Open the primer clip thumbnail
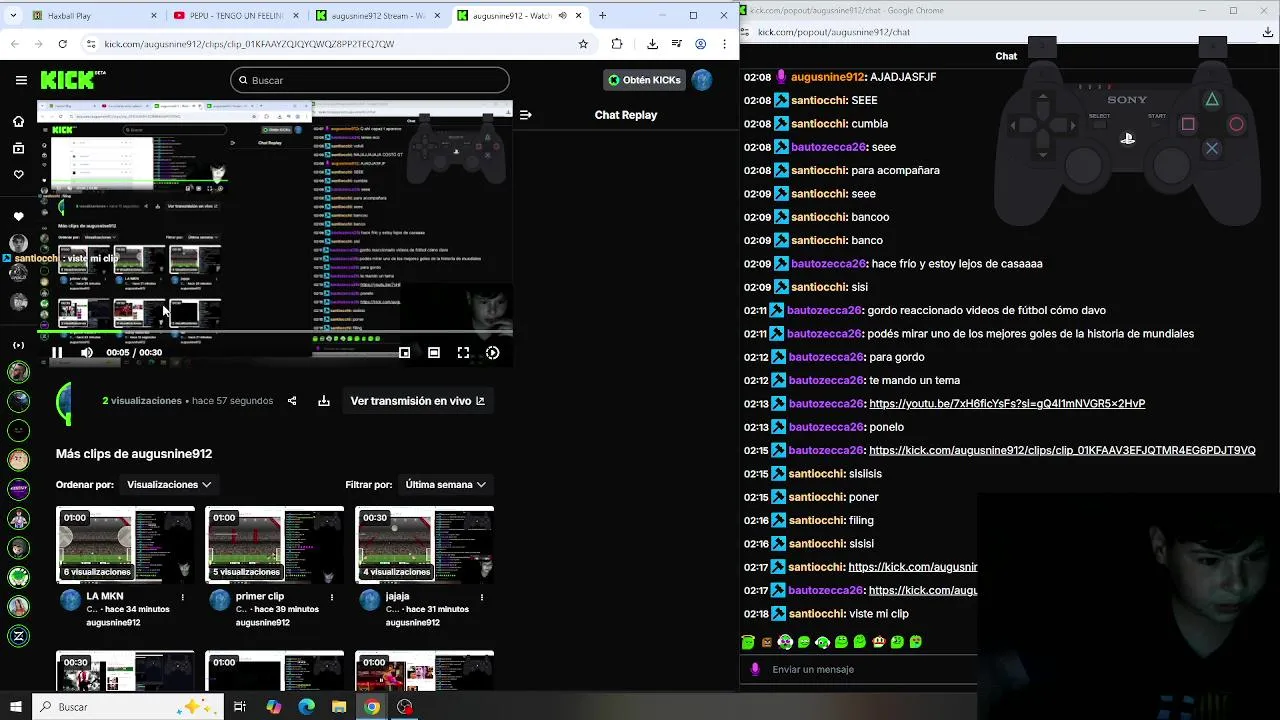 tap(274, 544)
